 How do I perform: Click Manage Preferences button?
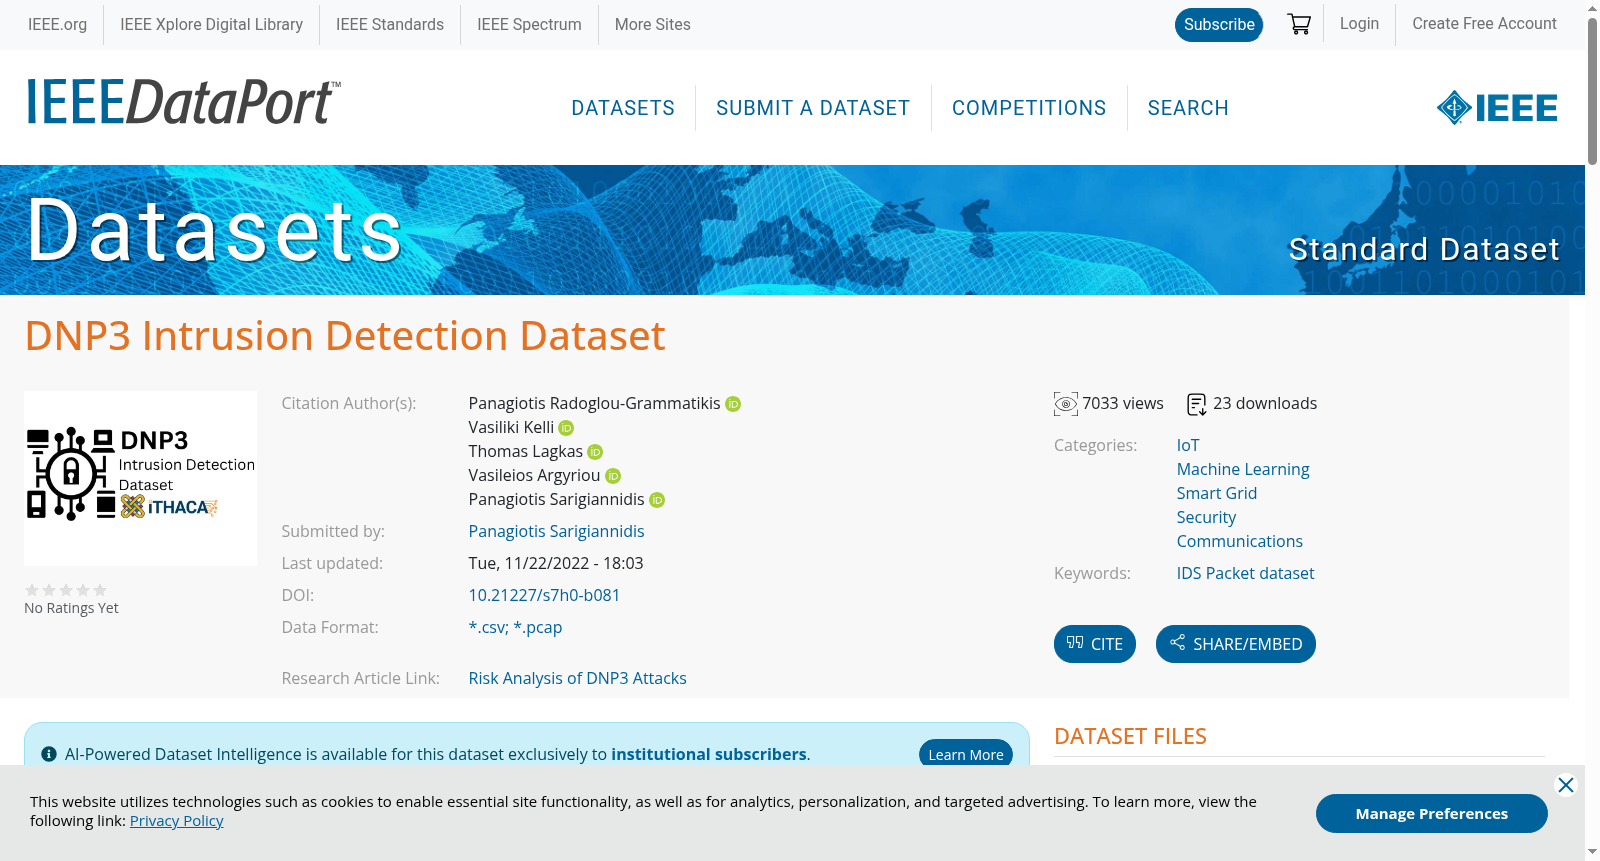pyautogui.click(x=1432, y=814)
